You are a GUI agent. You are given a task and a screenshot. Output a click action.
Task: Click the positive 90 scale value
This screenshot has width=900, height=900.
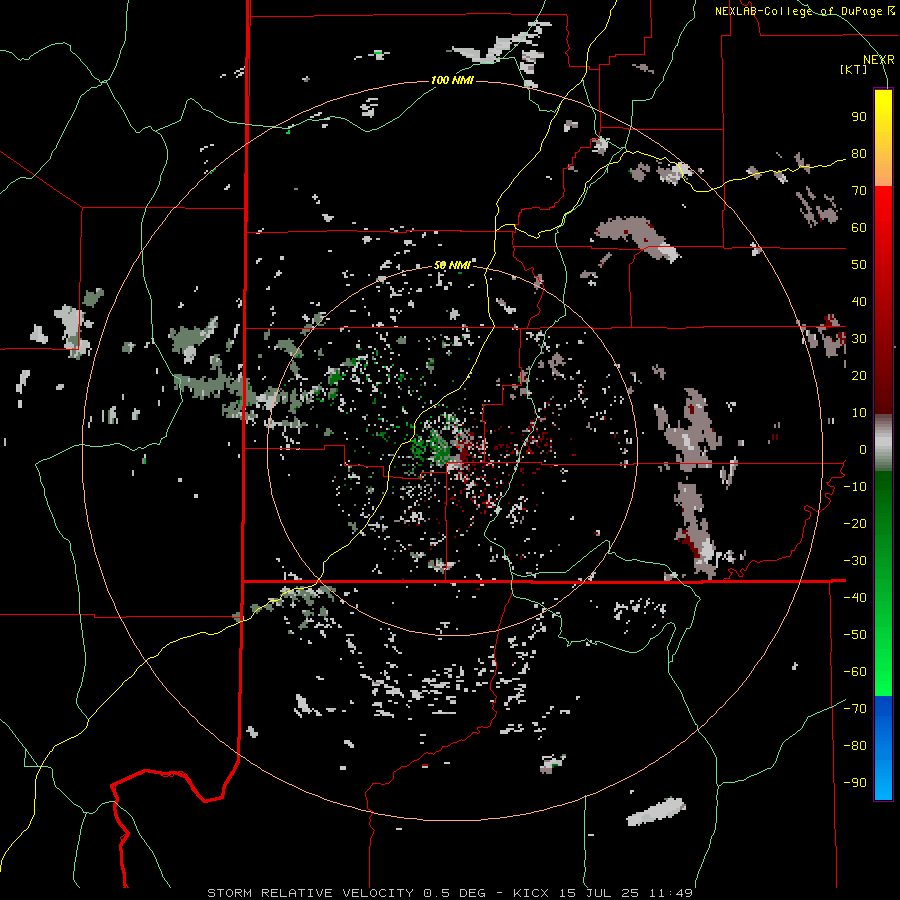[x=859, y=117]
